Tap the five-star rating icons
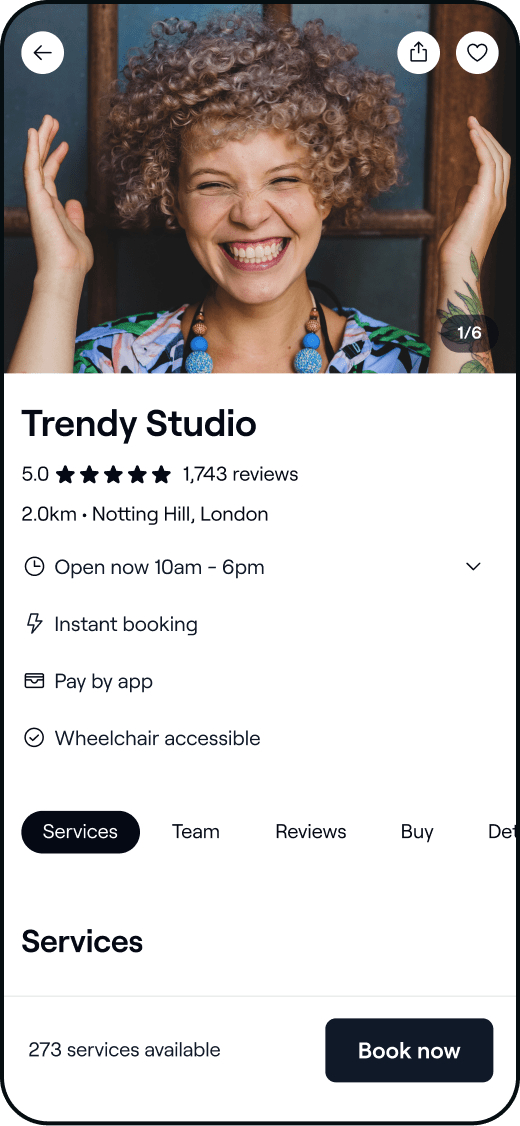The width and height of the screenshot is (520, 1126). 113,474
